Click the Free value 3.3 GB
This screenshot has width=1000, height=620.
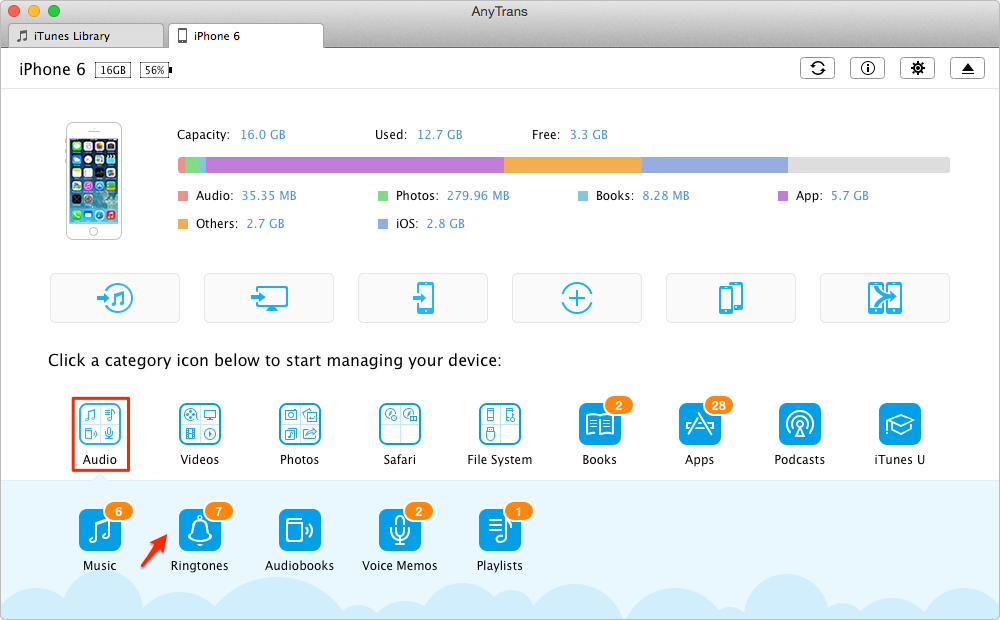[589, 135]
